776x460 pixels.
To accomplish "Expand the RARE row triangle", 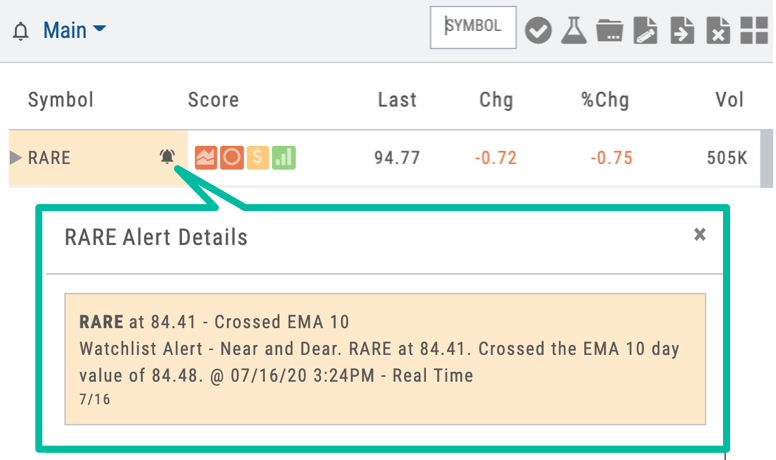I will tap(15, 157).
